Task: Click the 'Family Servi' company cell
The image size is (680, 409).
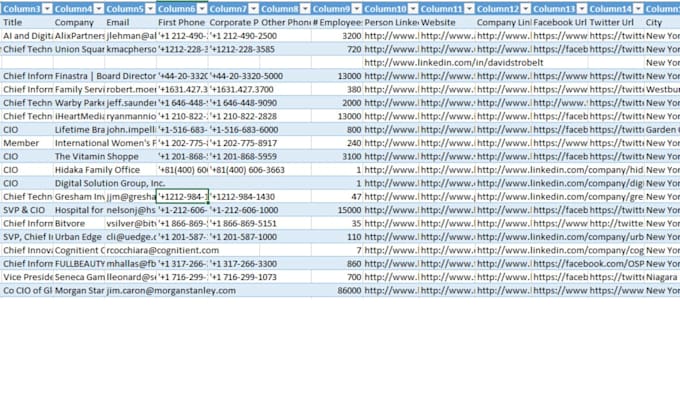Action: click(x=79, y=89)
